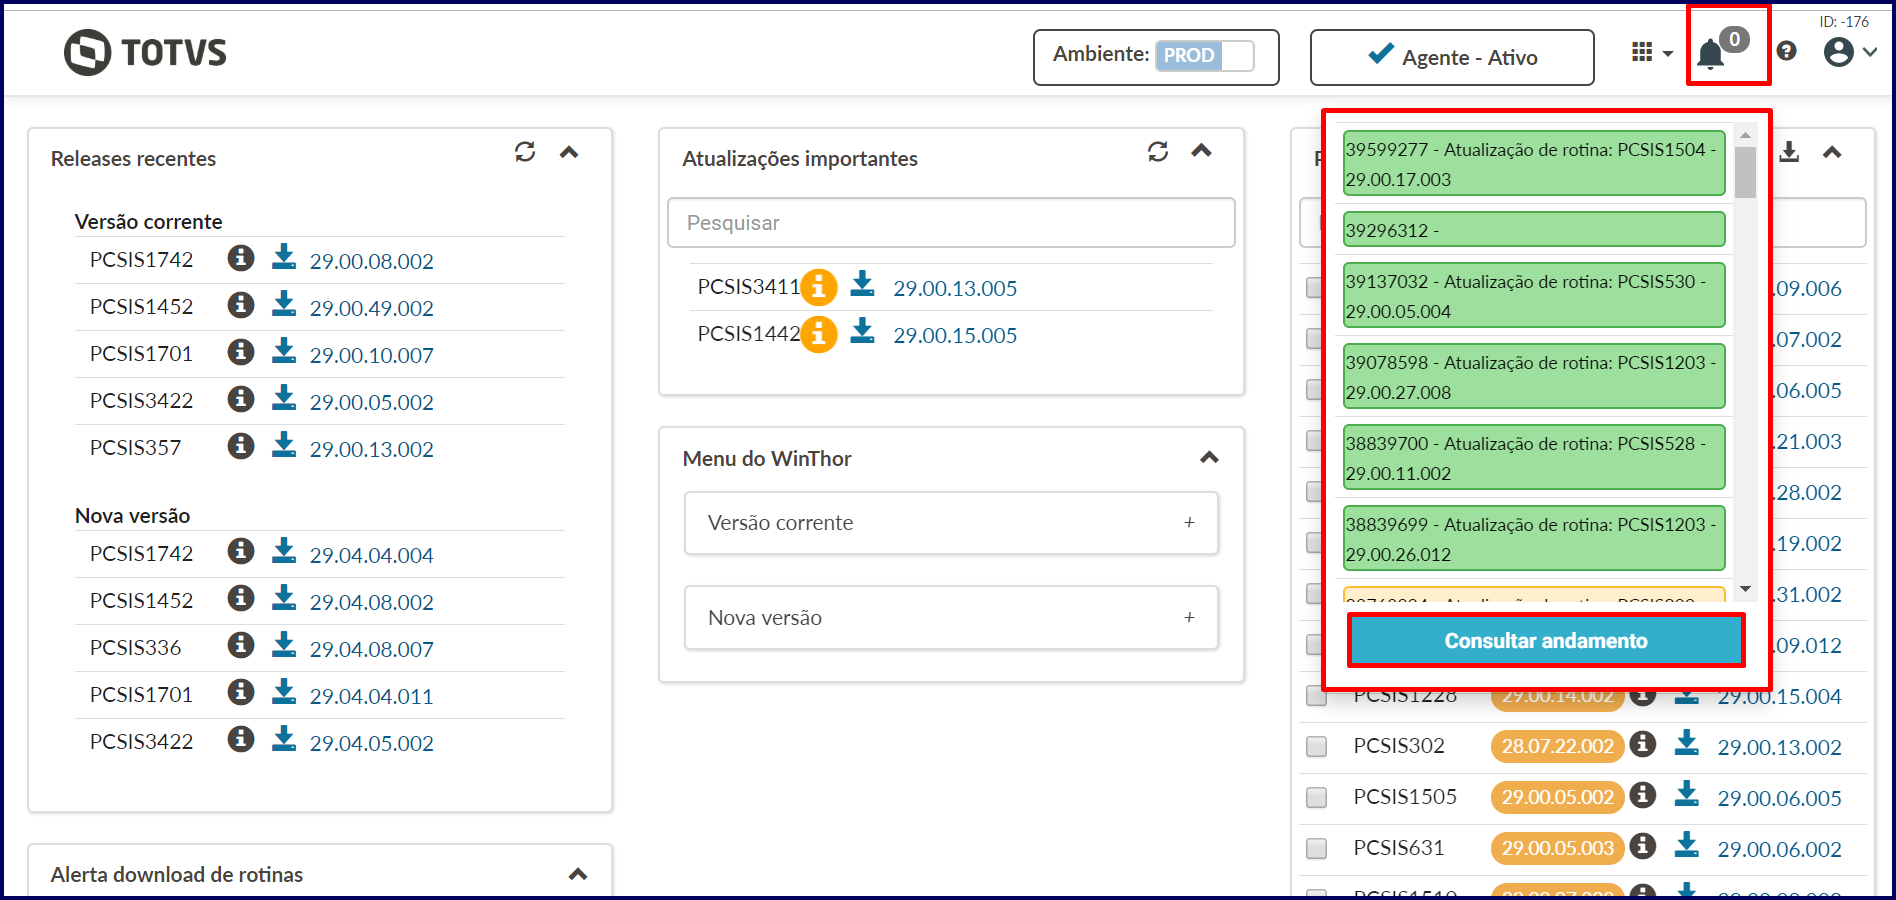Image resolution: width=1896 pixels, height=900 pixels.
Task: Click the TOTVS logo
Action: [x=146, y=52]
